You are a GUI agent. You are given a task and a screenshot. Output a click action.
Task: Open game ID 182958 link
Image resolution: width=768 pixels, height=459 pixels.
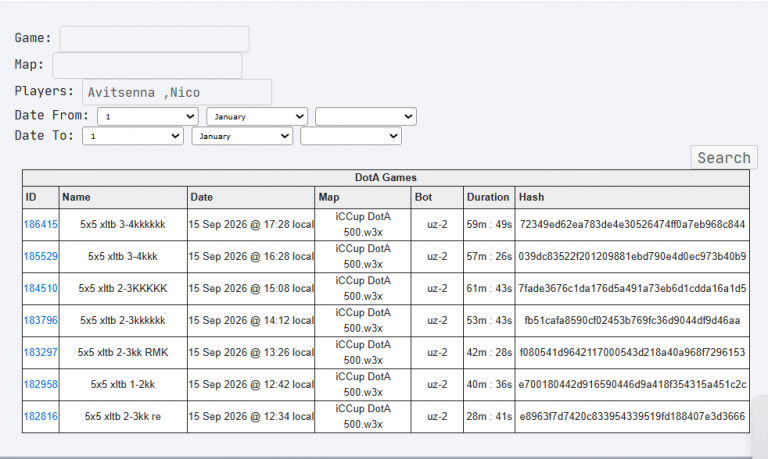point(41,385)
